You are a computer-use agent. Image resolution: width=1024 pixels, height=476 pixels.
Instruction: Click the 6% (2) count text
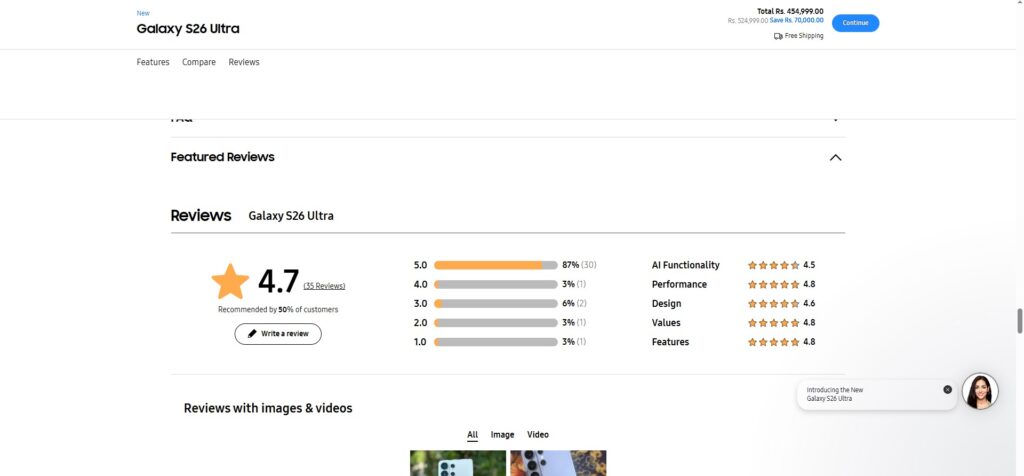pos(574,304)
